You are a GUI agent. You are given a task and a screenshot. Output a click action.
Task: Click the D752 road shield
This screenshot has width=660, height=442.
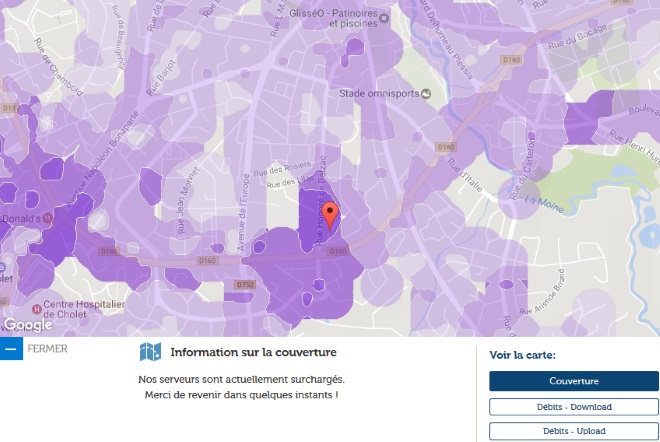pos(245,284)
